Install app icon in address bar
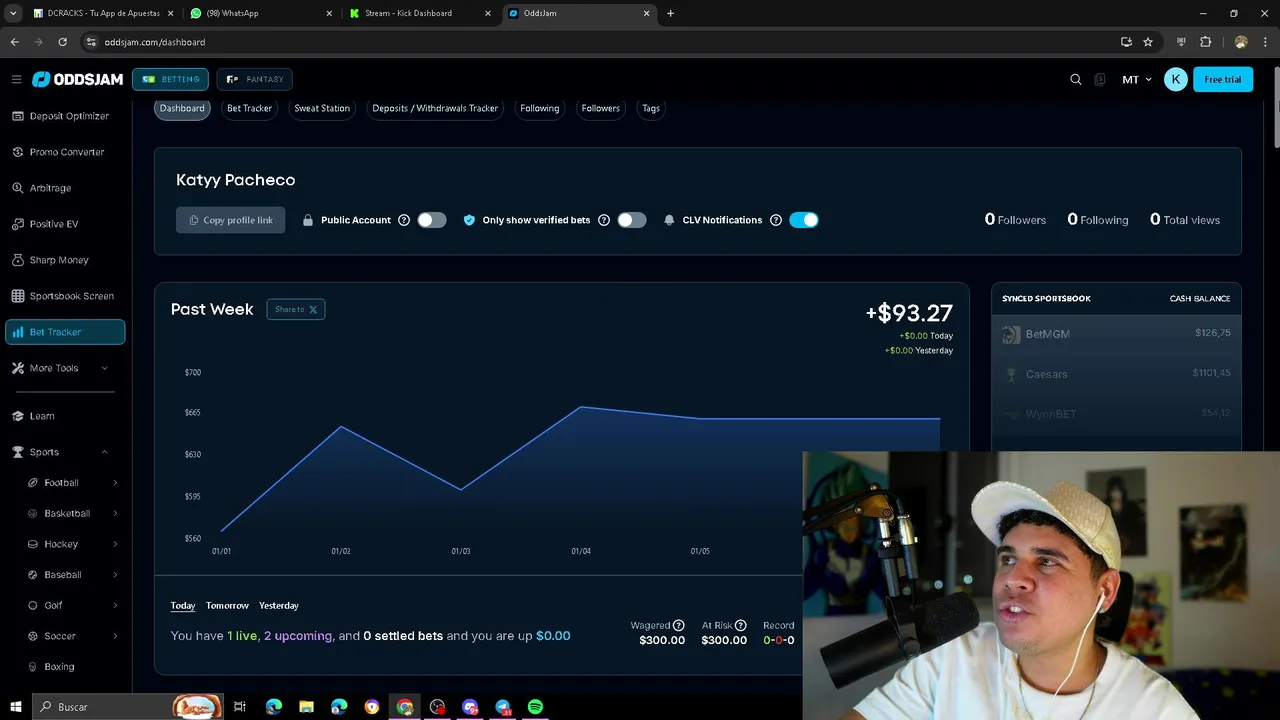Viewport: 1280px width, 720px height. coord(1126,42)
